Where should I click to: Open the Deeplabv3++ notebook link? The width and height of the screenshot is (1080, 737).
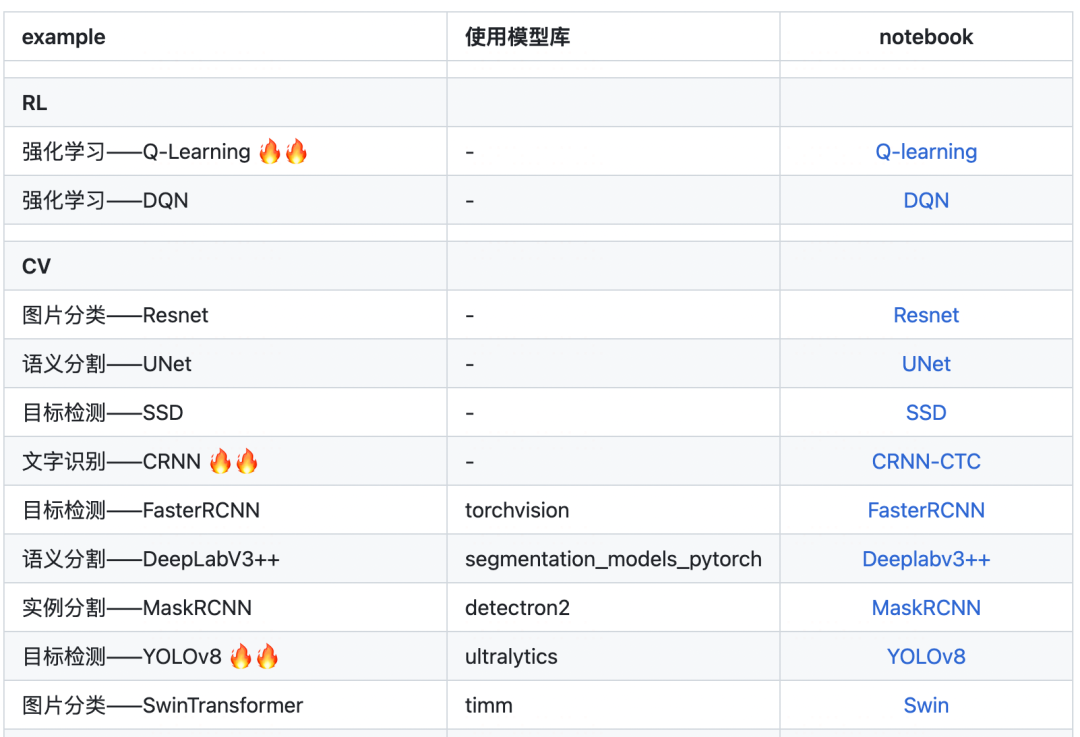(926, 559)
